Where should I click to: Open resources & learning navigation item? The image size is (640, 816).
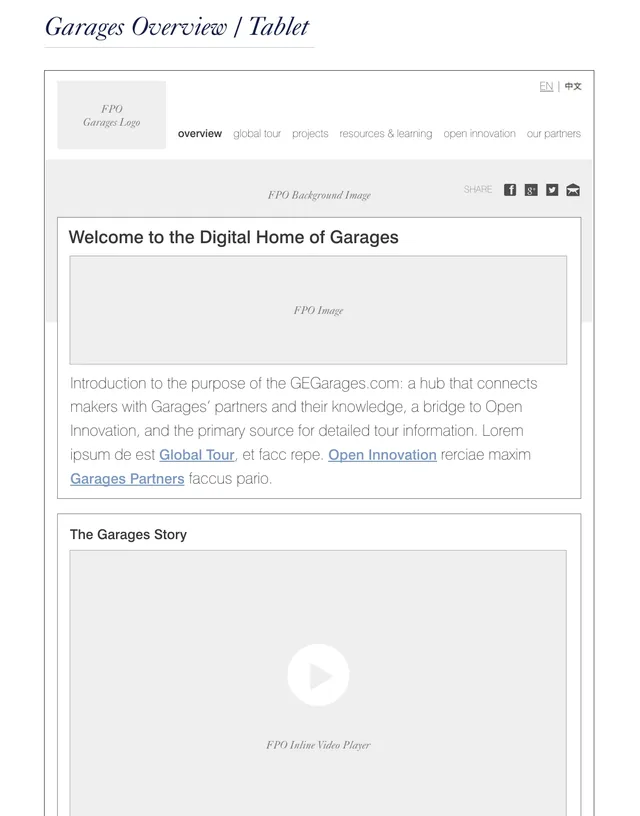(x=386, y=134)
